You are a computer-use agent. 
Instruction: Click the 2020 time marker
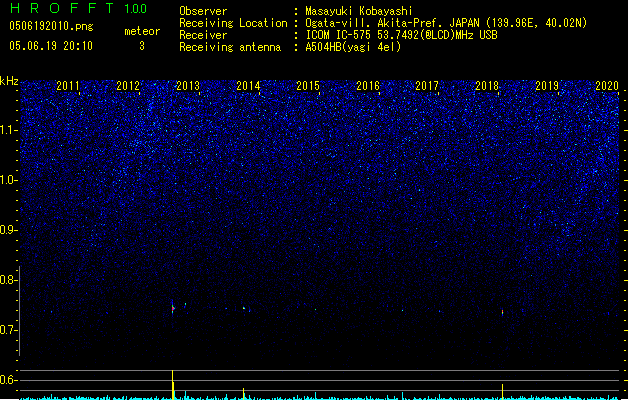(x=607, y=86)
